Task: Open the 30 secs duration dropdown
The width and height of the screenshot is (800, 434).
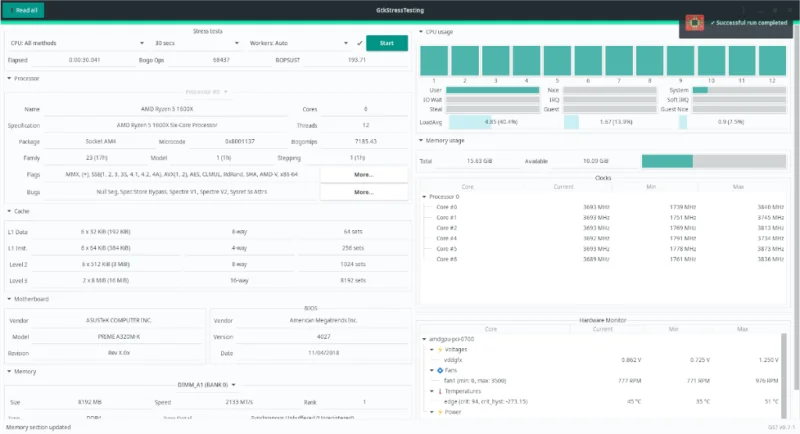Action: [x=196, y=43]
